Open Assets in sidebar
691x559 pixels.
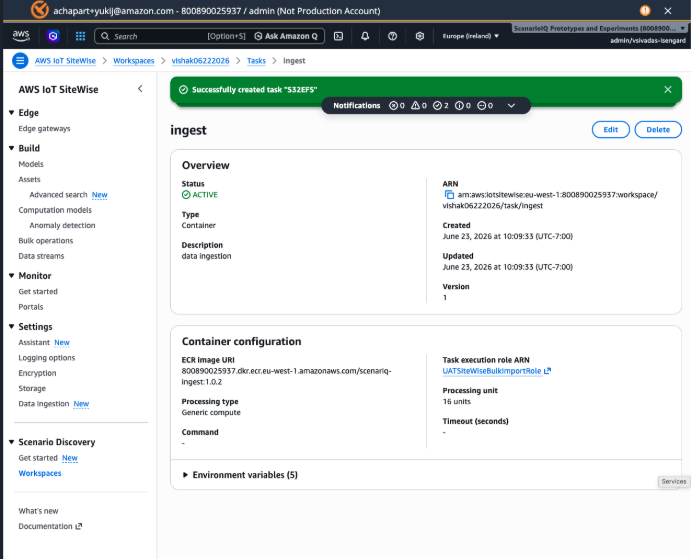click(29, 179)
